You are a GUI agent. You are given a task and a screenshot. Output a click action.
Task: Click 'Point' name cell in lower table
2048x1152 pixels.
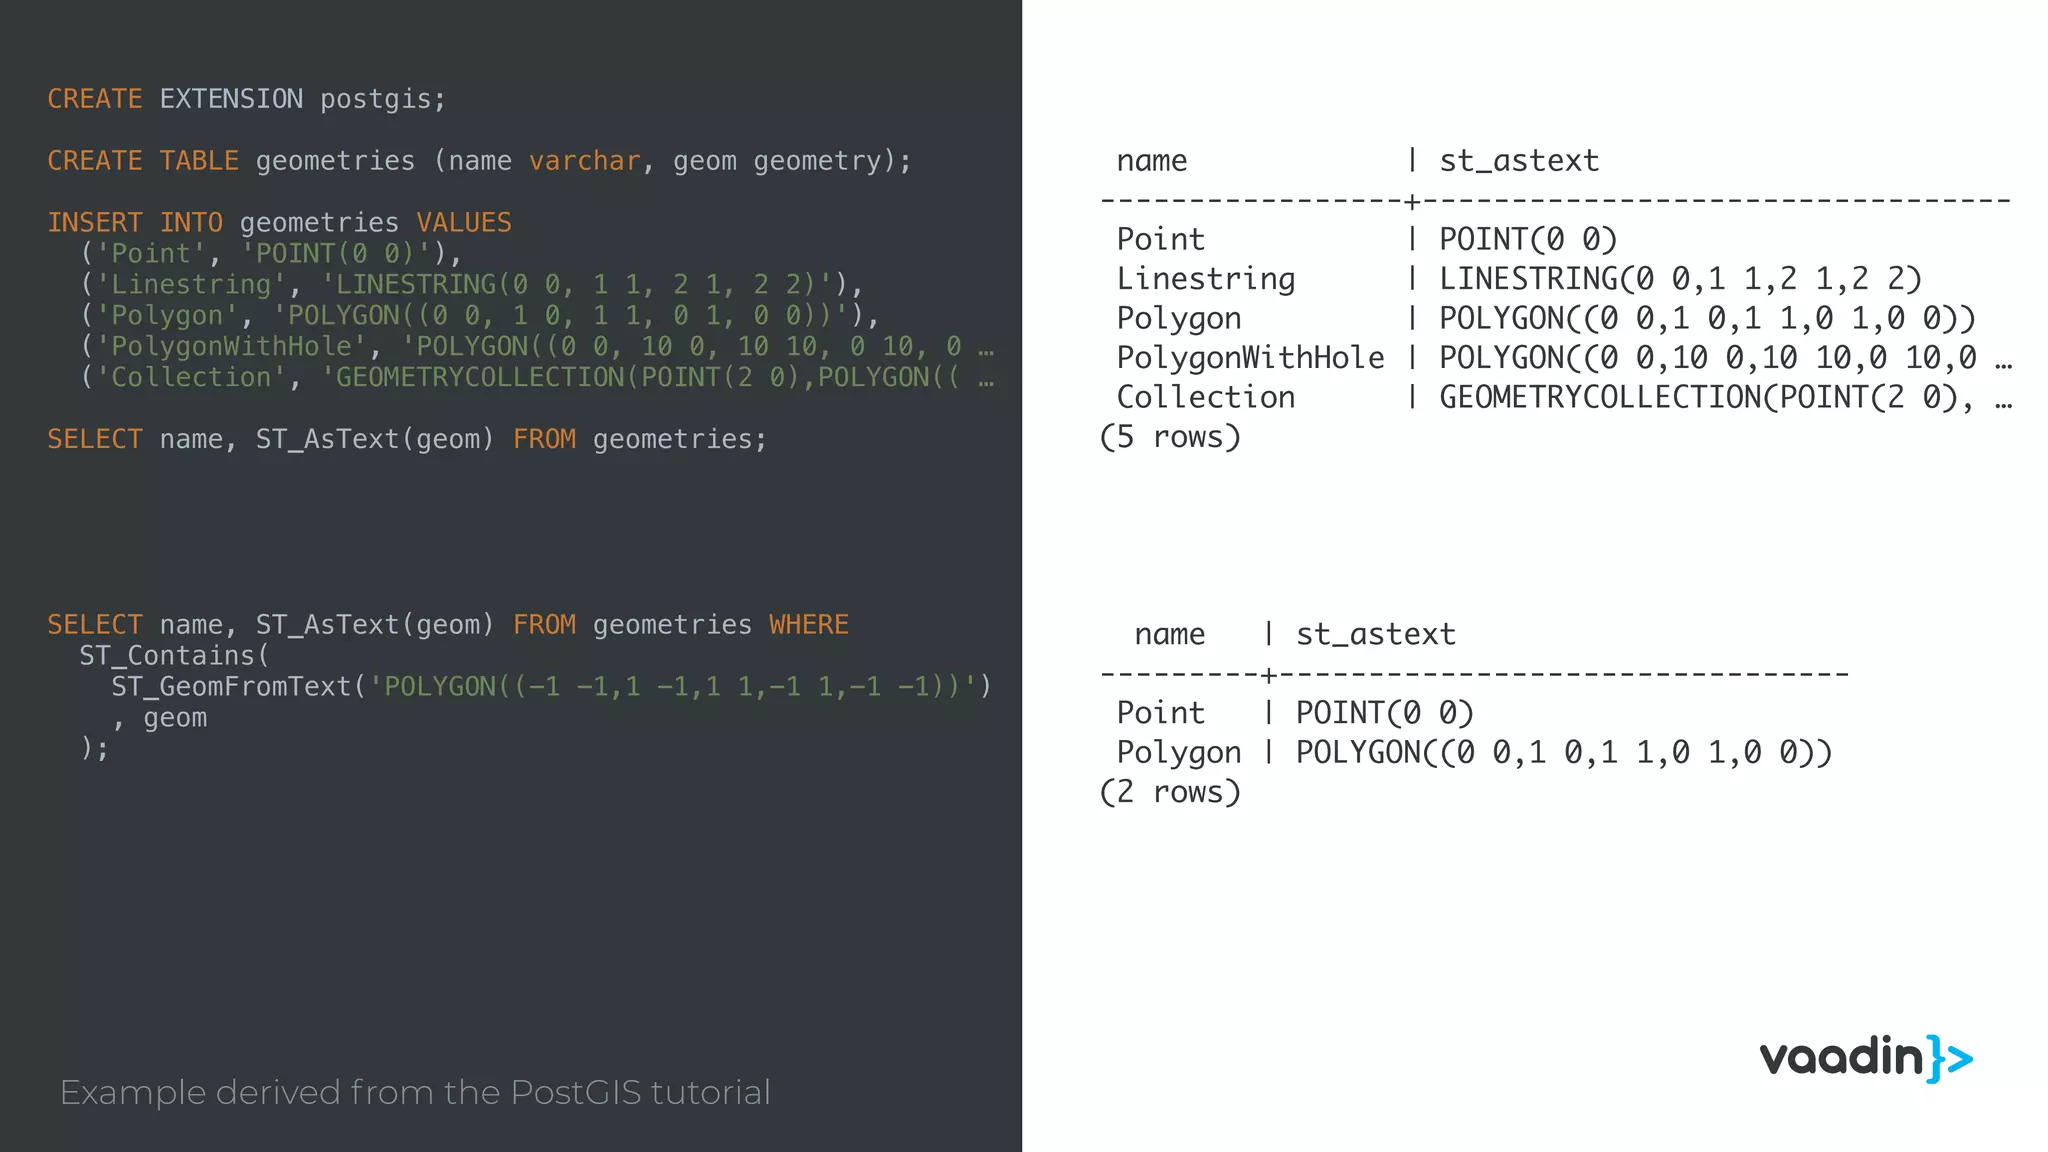pyautogui.click(x=1160, y=713)
